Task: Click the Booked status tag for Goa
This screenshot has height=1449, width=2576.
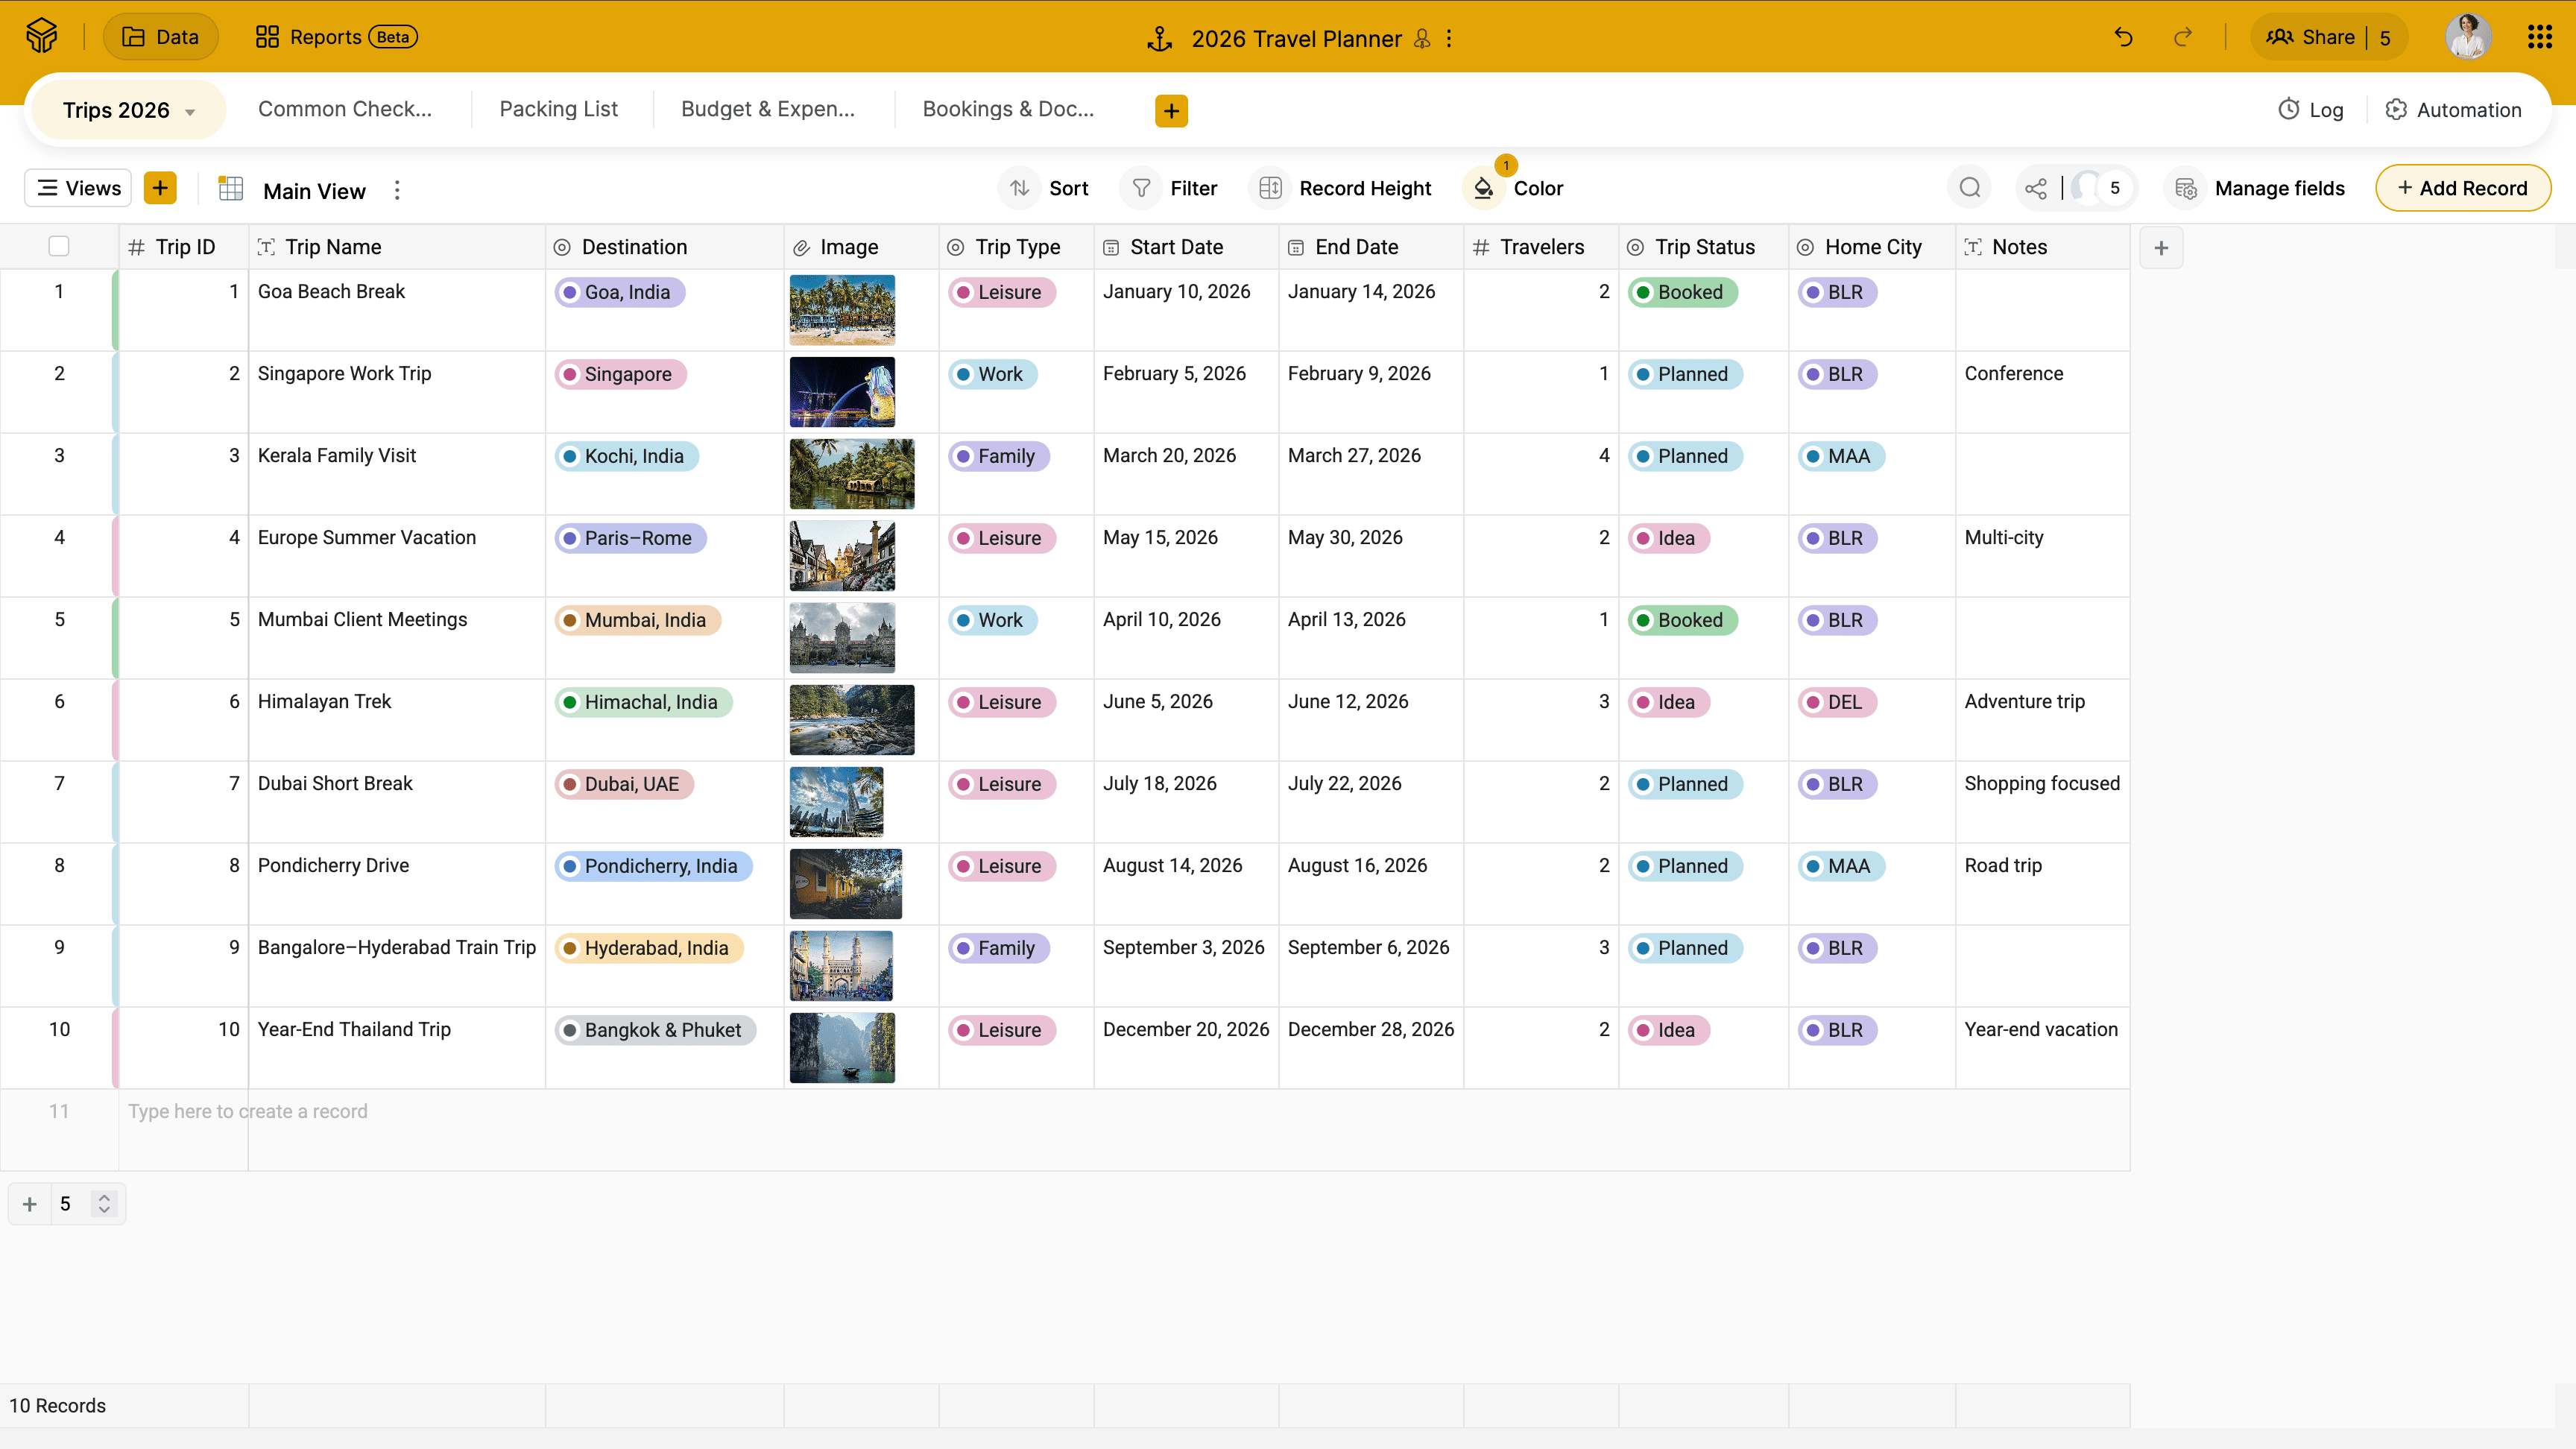Action: [x=1683, y=292]
